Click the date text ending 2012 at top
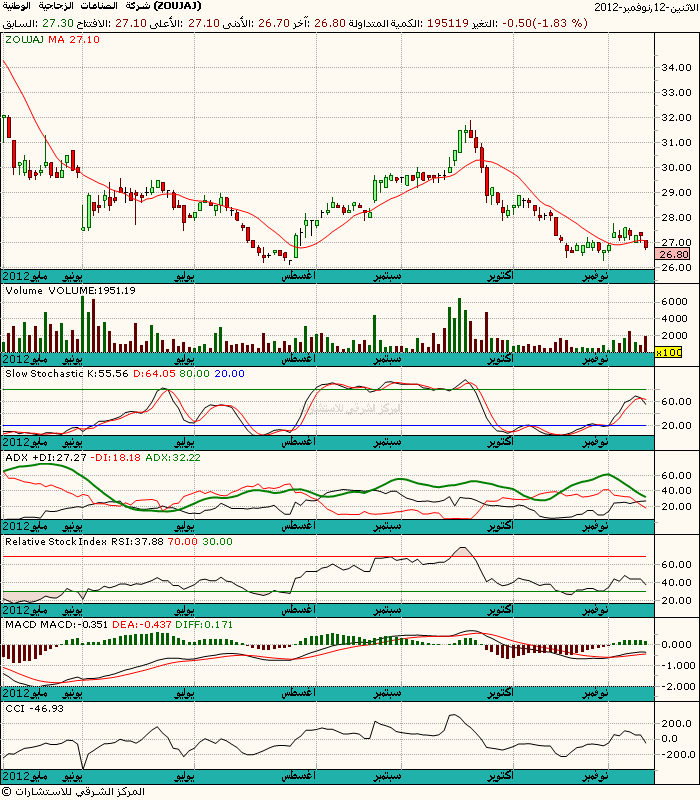 pyautogui.click(x=646, y=7)
